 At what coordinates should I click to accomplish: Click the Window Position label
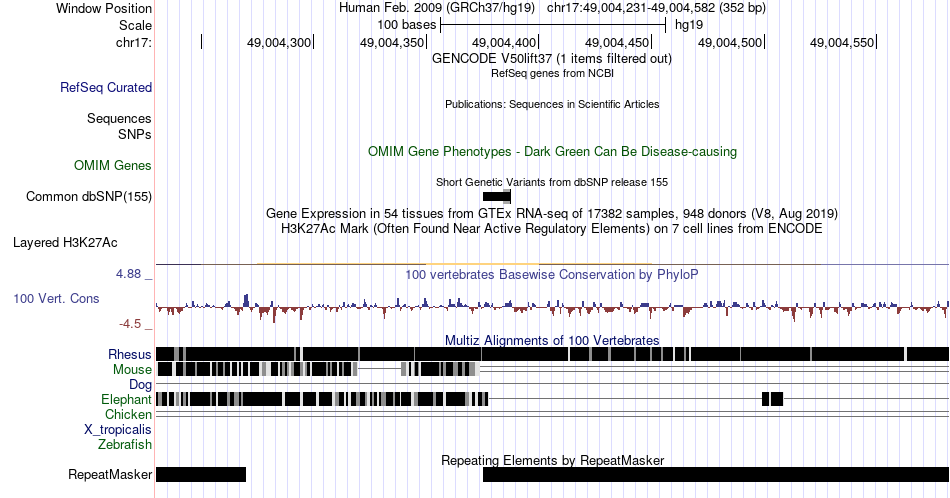coord(104,8)
